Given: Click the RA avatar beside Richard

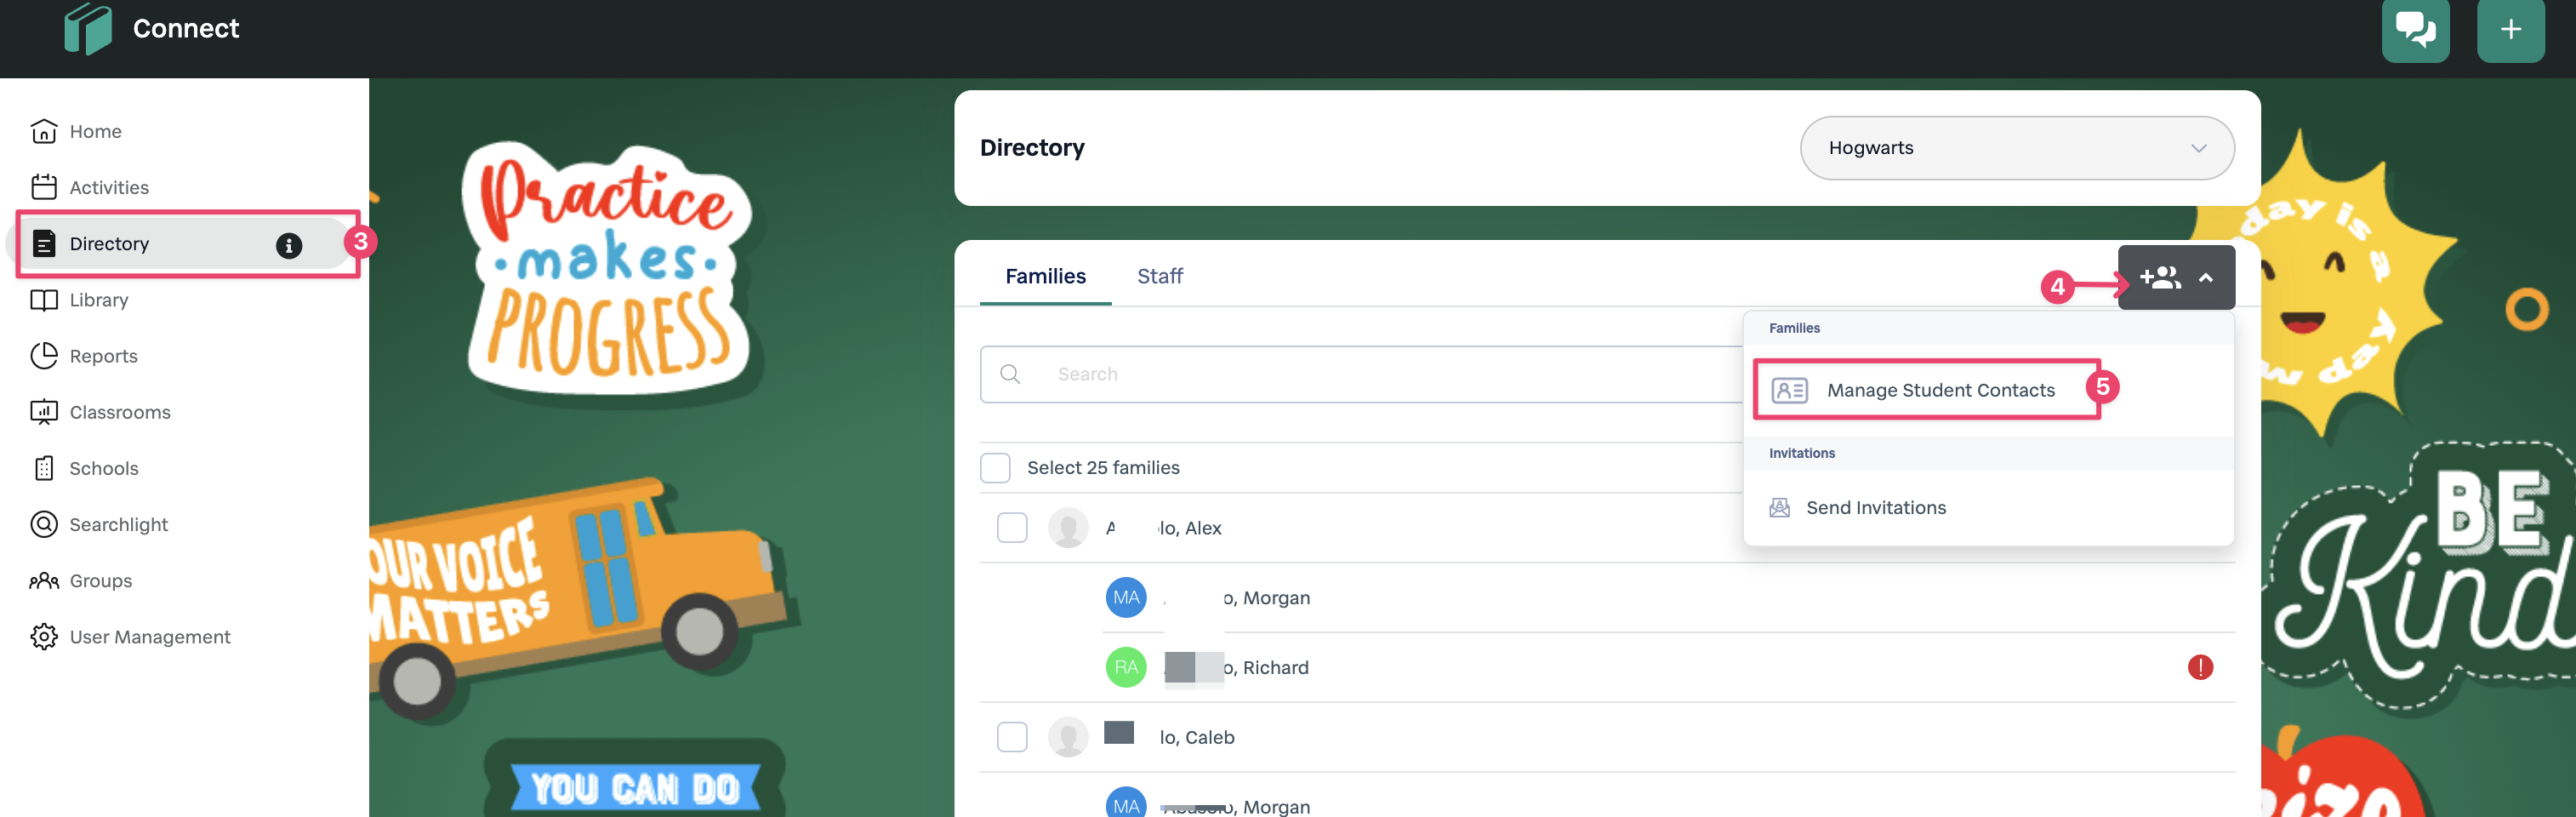Looking at the screenshot, I should (1126, 667).
